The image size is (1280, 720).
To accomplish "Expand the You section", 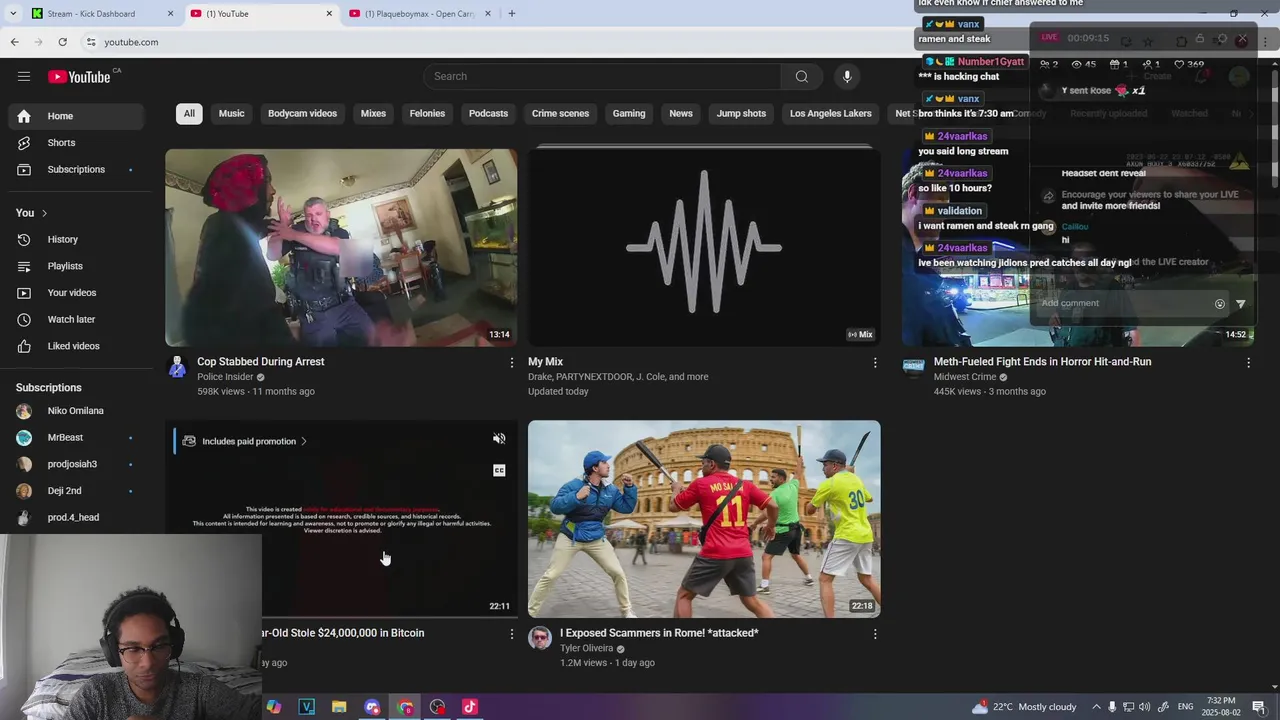I will pyautogui.click(x=32, y=213).
